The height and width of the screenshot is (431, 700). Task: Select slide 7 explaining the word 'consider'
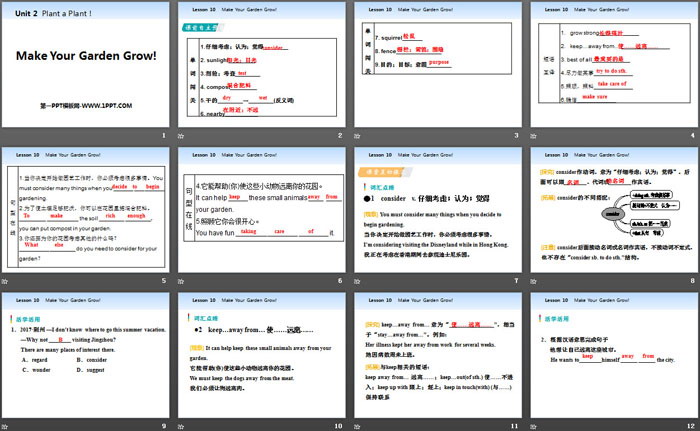pyautogui.click(x=434, y=208)
